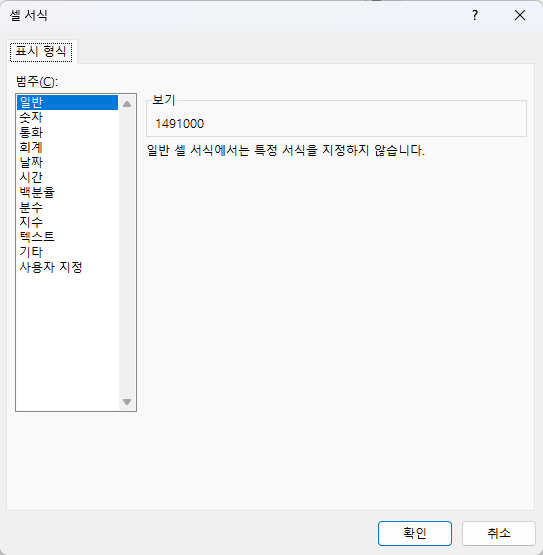Close the 셀 서식 dialog
Screen dimensions: 543x555
[x=520, y=15]
